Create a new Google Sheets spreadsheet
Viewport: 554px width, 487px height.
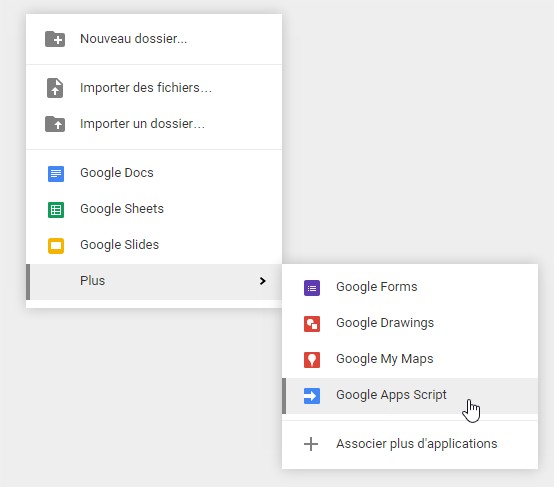[x=154, y=209]
